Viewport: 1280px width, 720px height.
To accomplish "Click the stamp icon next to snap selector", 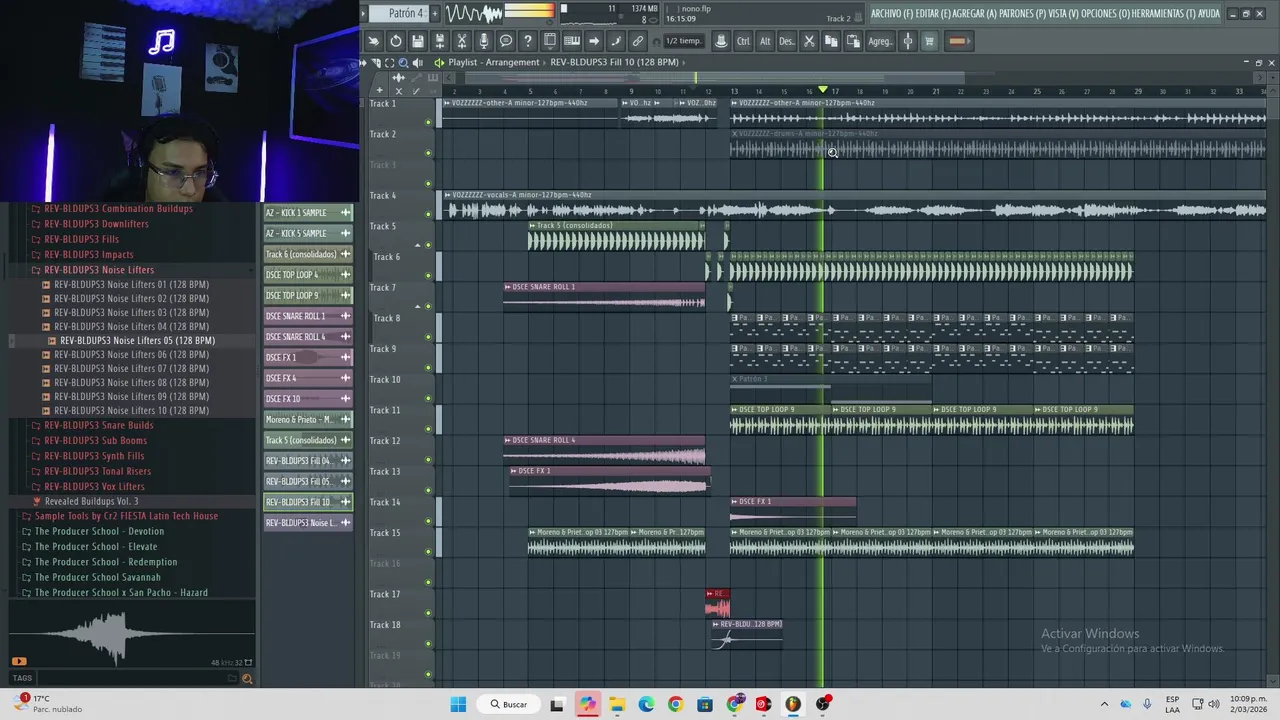I will (x=721, y=41).
